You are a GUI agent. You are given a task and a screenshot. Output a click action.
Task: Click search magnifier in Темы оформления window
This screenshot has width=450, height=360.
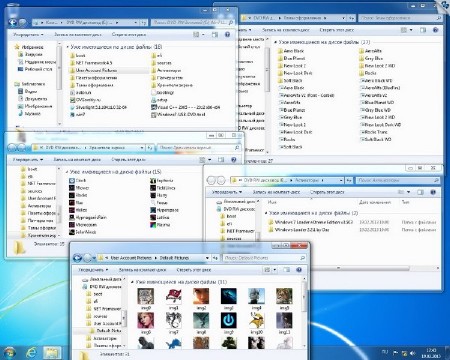(x=439, y=18)
